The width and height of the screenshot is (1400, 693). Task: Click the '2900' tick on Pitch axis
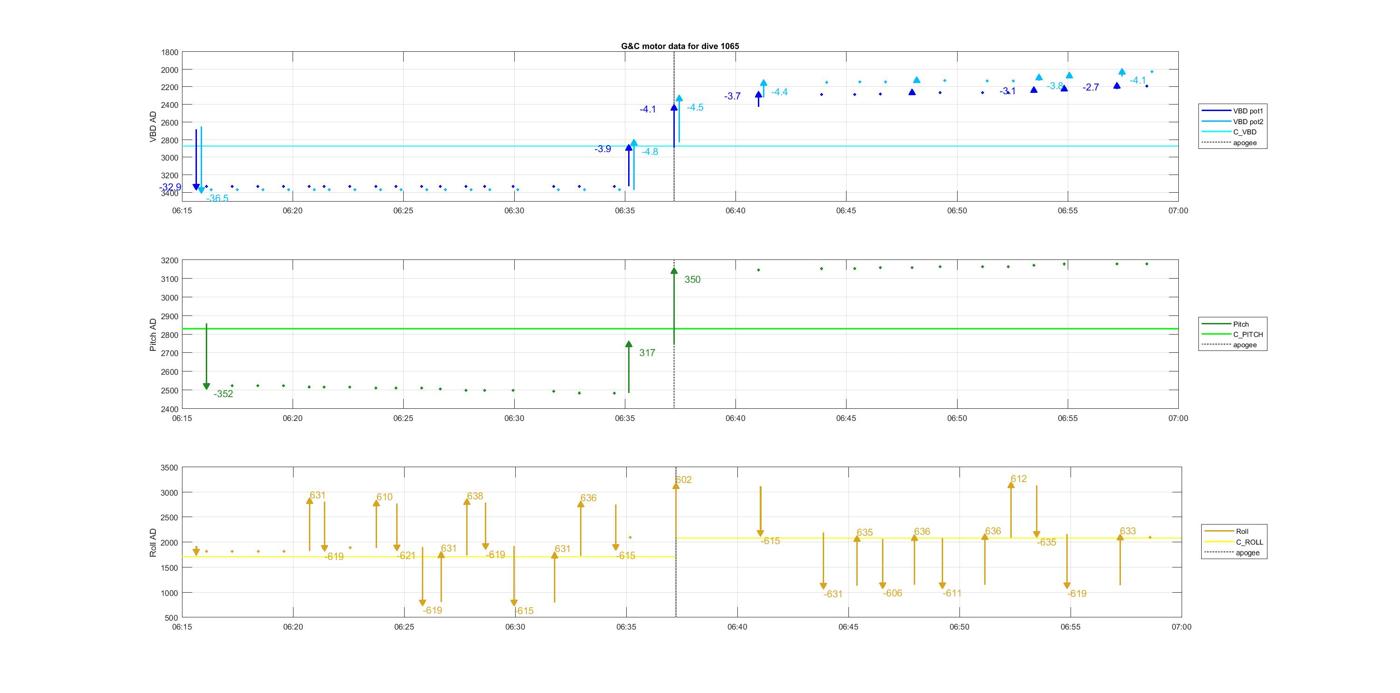[x=170, y=316]
